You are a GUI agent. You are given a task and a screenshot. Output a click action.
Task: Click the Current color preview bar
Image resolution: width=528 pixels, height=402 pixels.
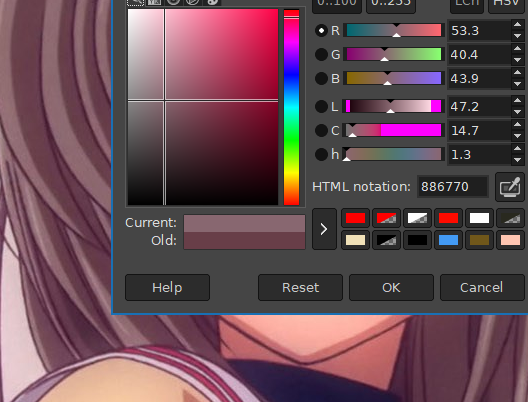[244, 224]
